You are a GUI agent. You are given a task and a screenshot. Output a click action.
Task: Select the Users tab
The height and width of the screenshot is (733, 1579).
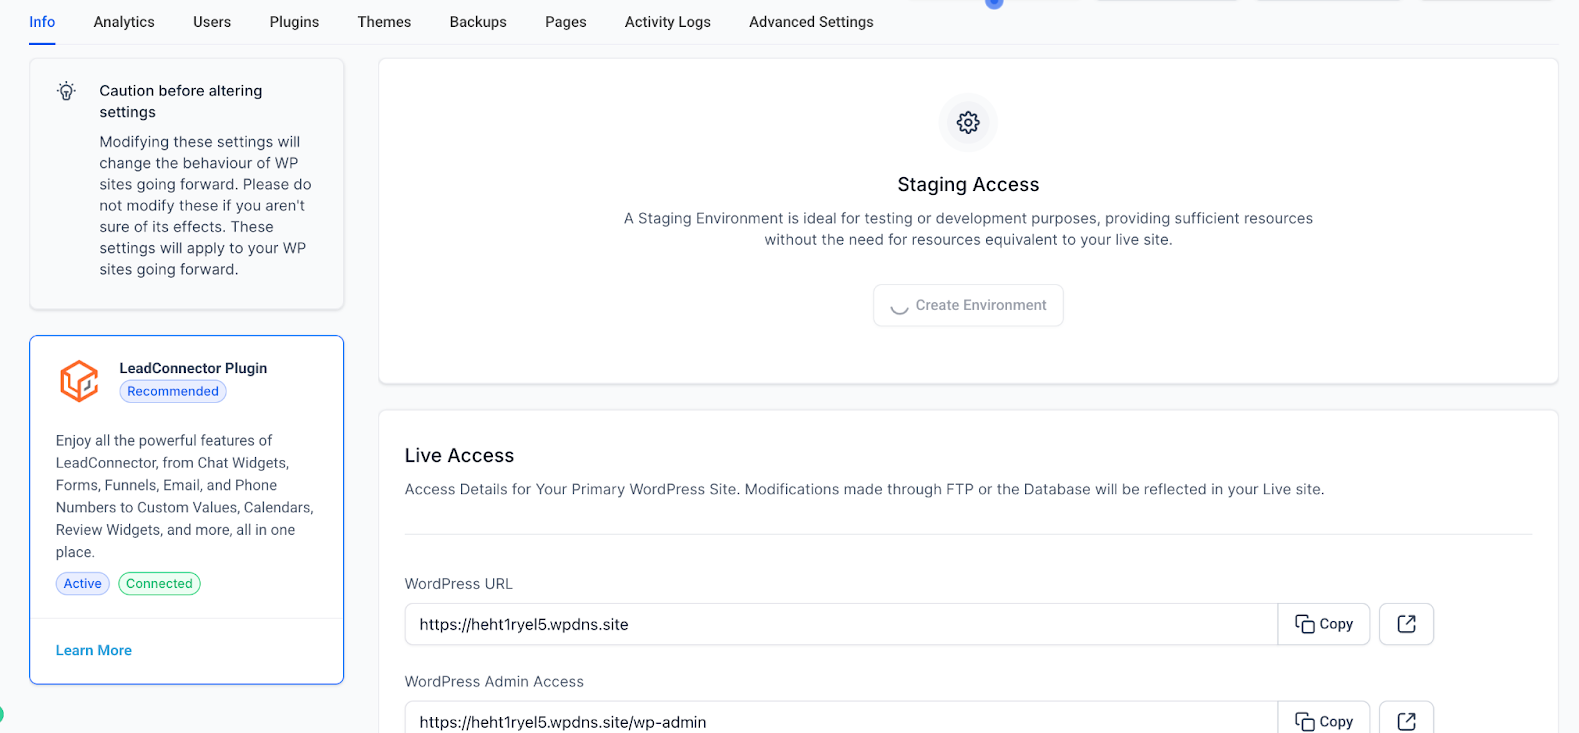click(x=211, y=21)
